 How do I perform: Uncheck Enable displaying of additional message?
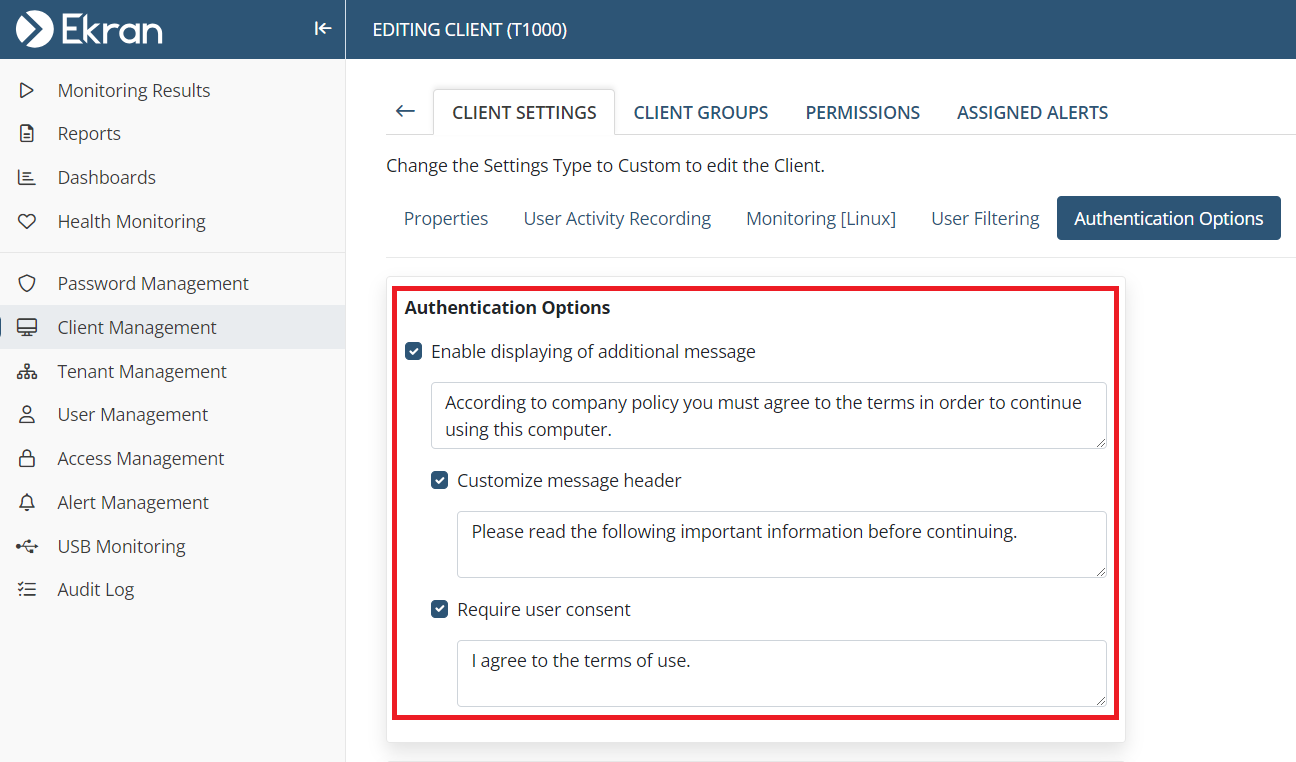[x=414, y=352]
